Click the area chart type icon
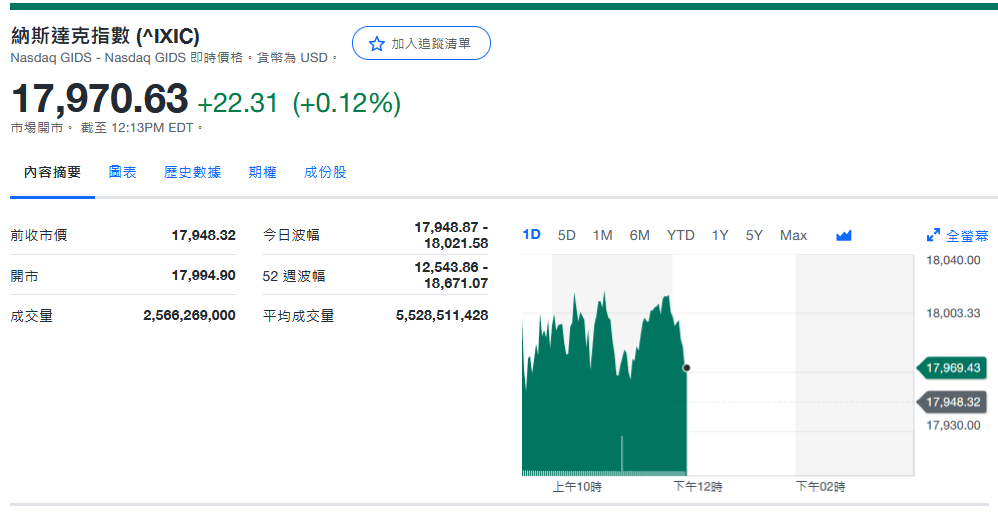Screen dimensions: 998x512 coord(843,236)
